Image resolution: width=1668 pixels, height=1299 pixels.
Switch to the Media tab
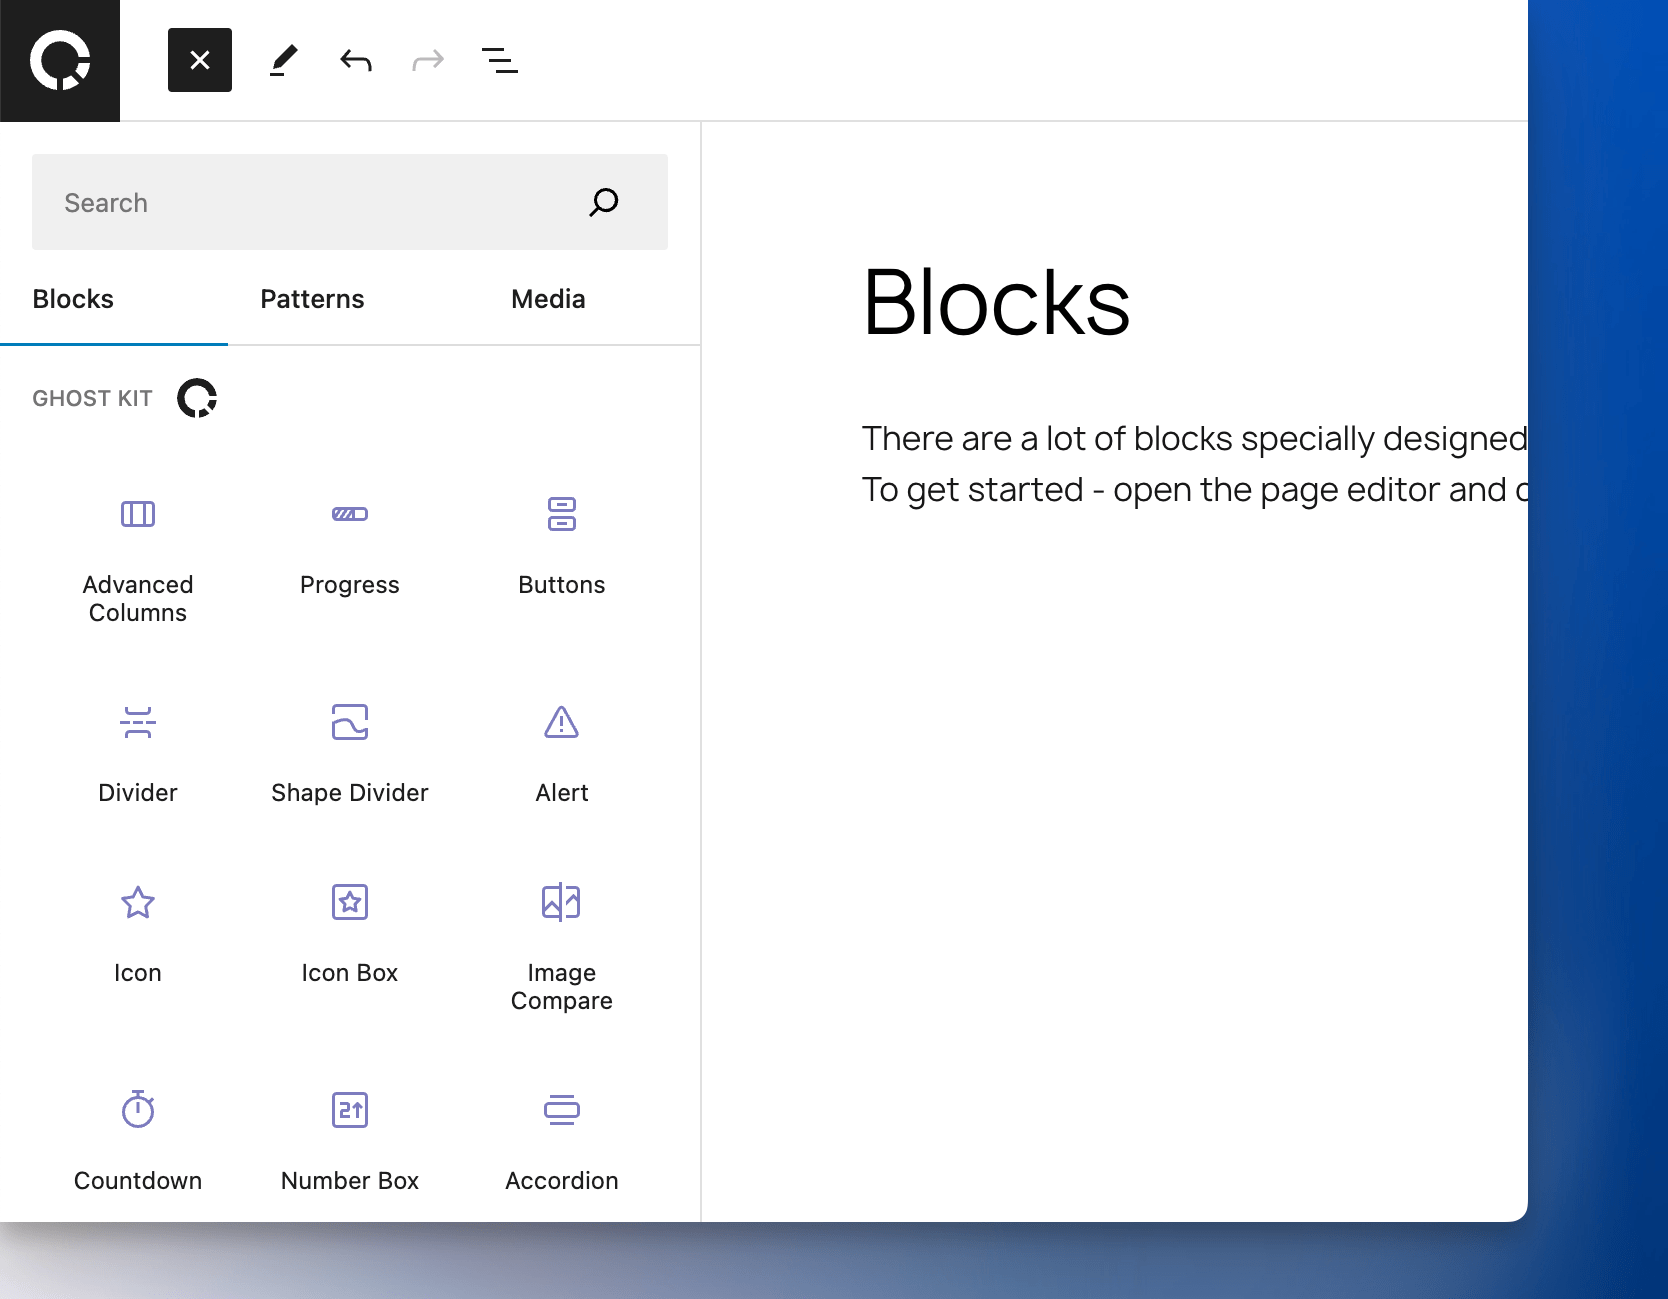click(x=548, y=299)
